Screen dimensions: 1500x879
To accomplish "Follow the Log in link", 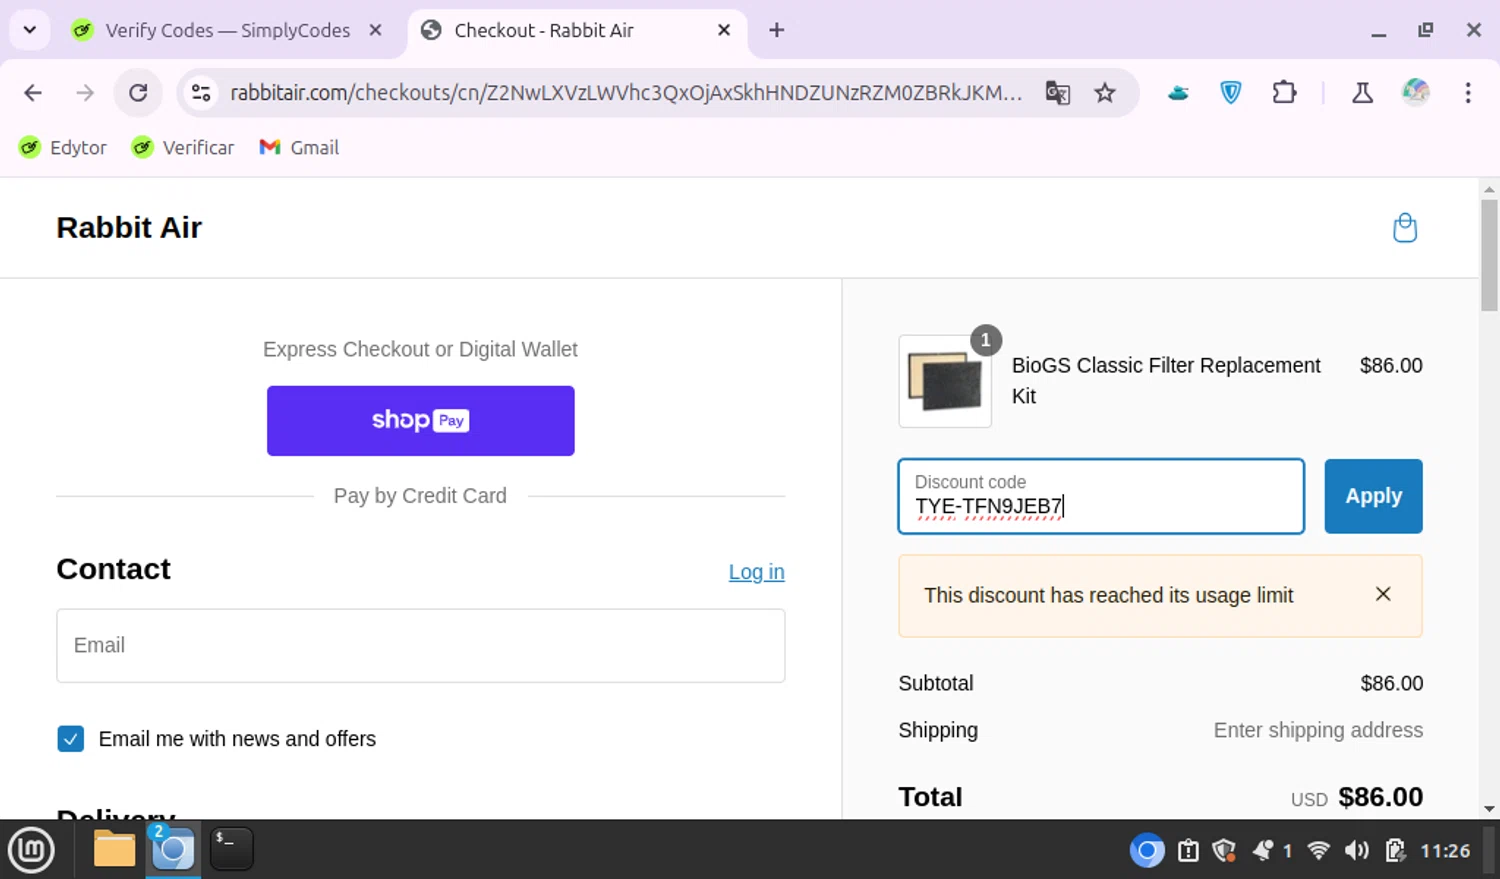I will (756, 572).
